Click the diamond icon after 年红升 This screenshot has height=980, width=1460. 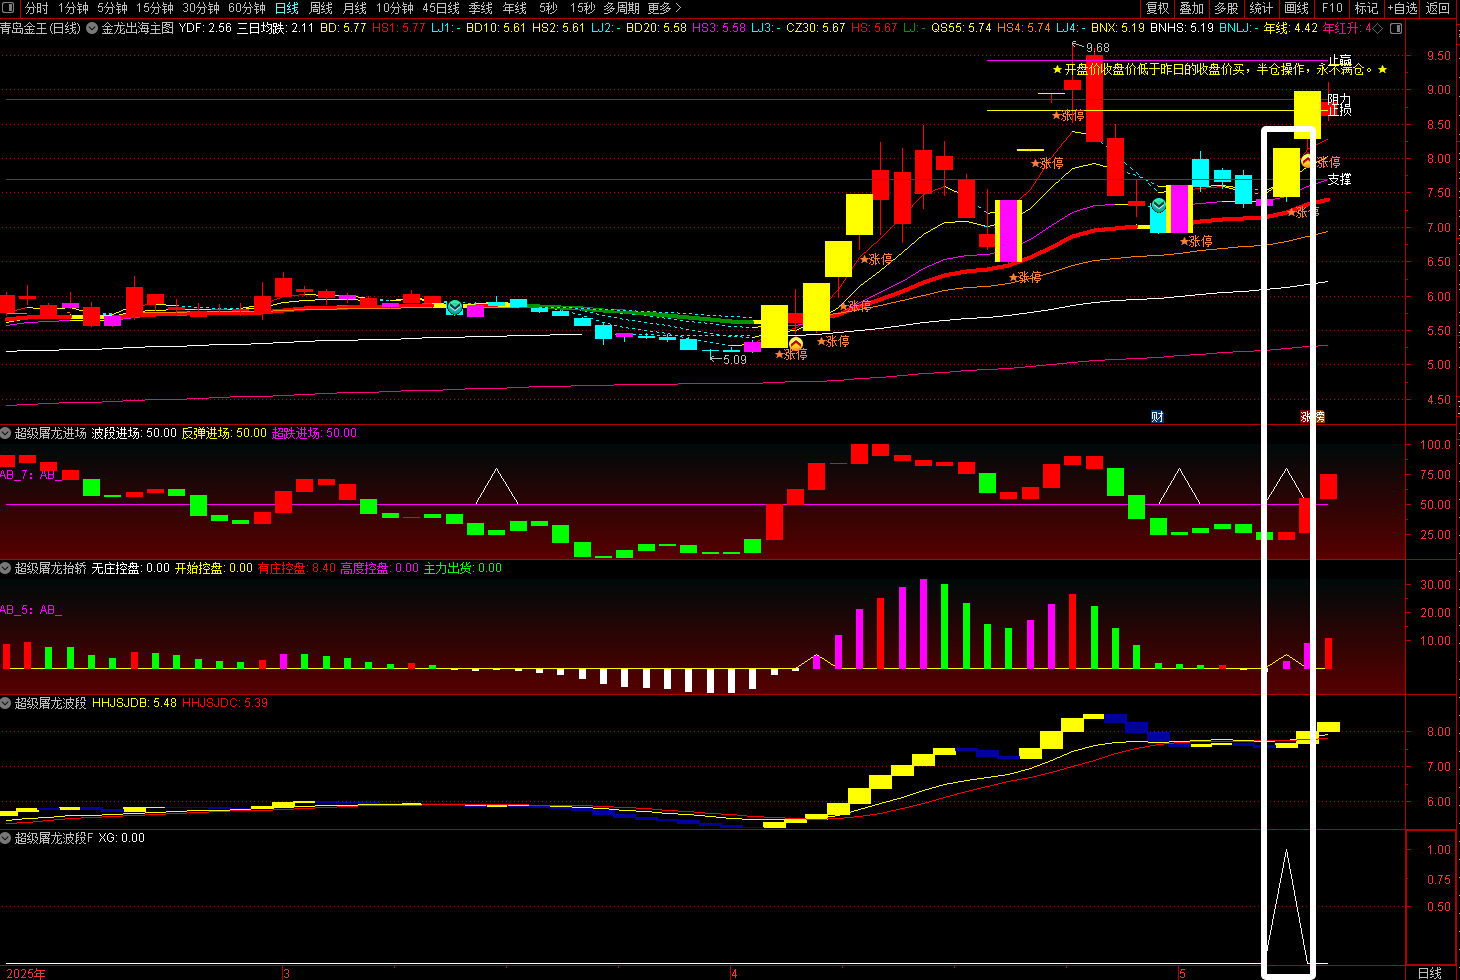[1379, 28]
